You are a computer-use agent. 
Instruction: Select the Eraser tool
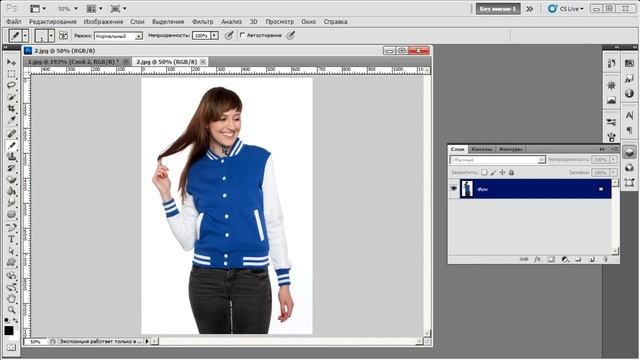[11, 180]
